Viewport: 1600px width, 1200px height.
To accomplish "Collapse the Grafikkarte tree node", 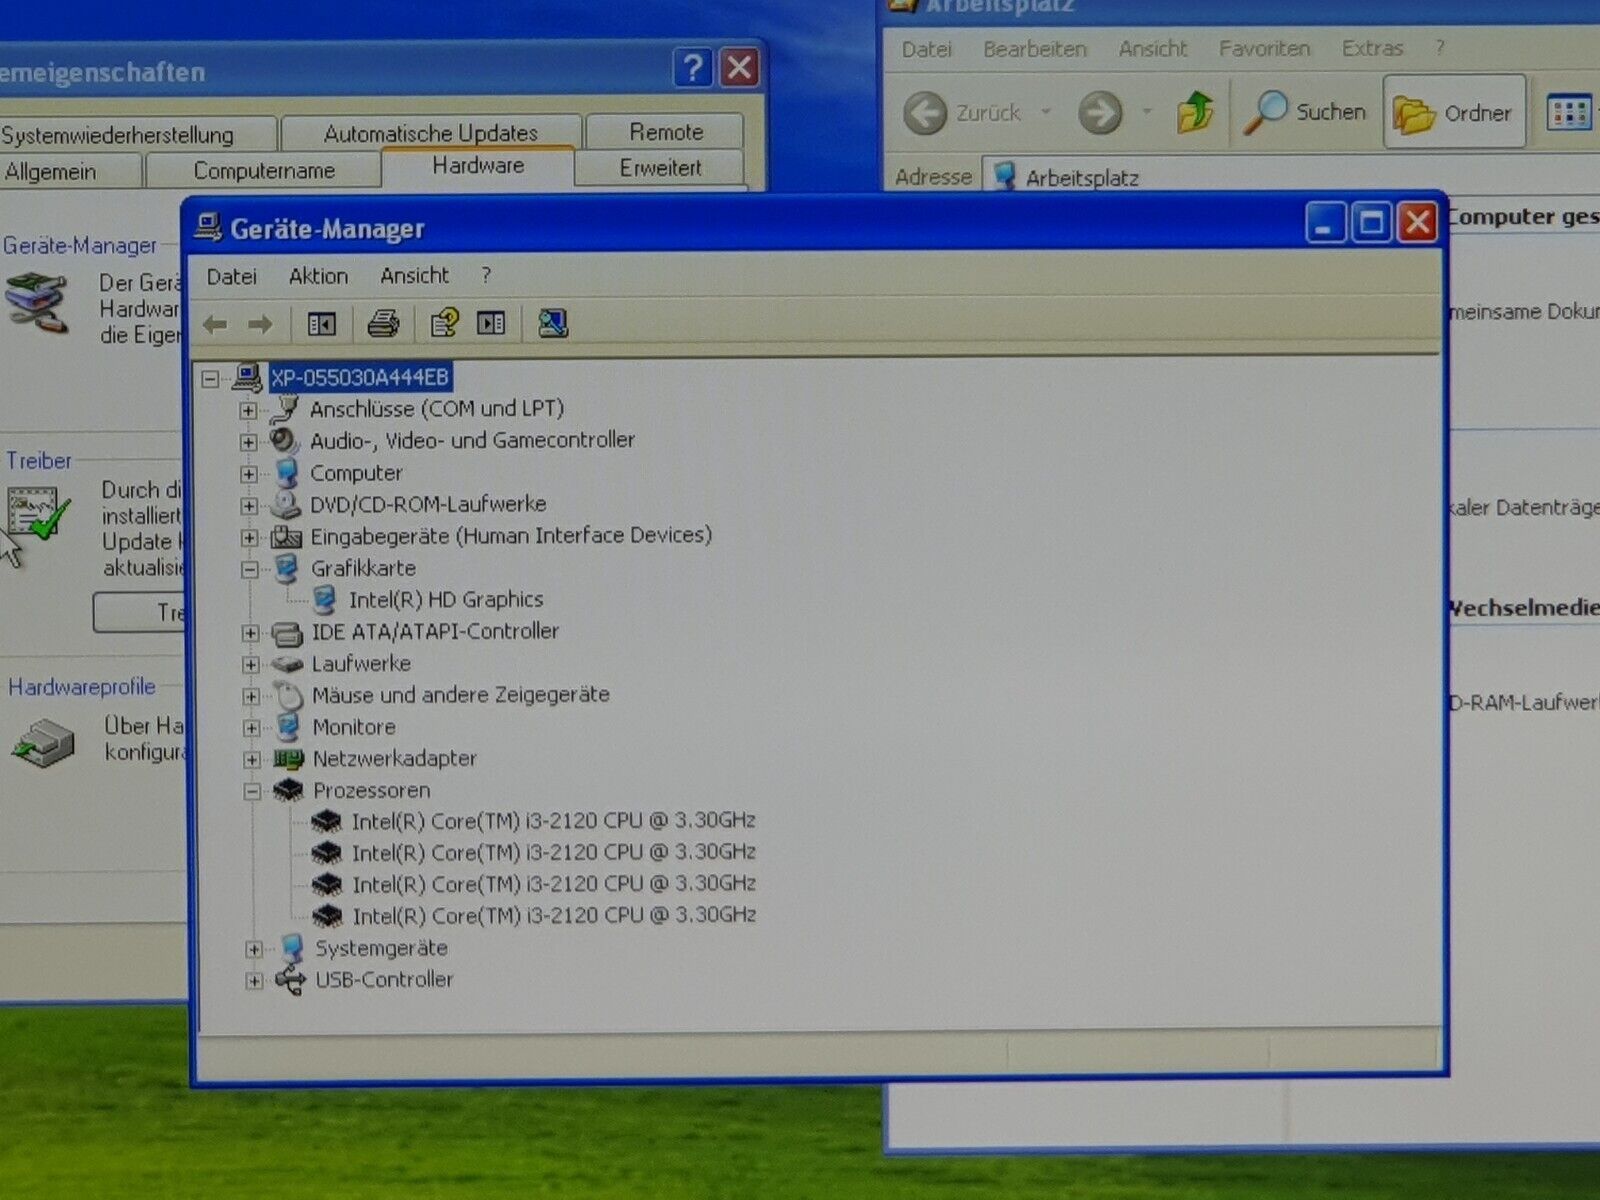I will 250,569.
